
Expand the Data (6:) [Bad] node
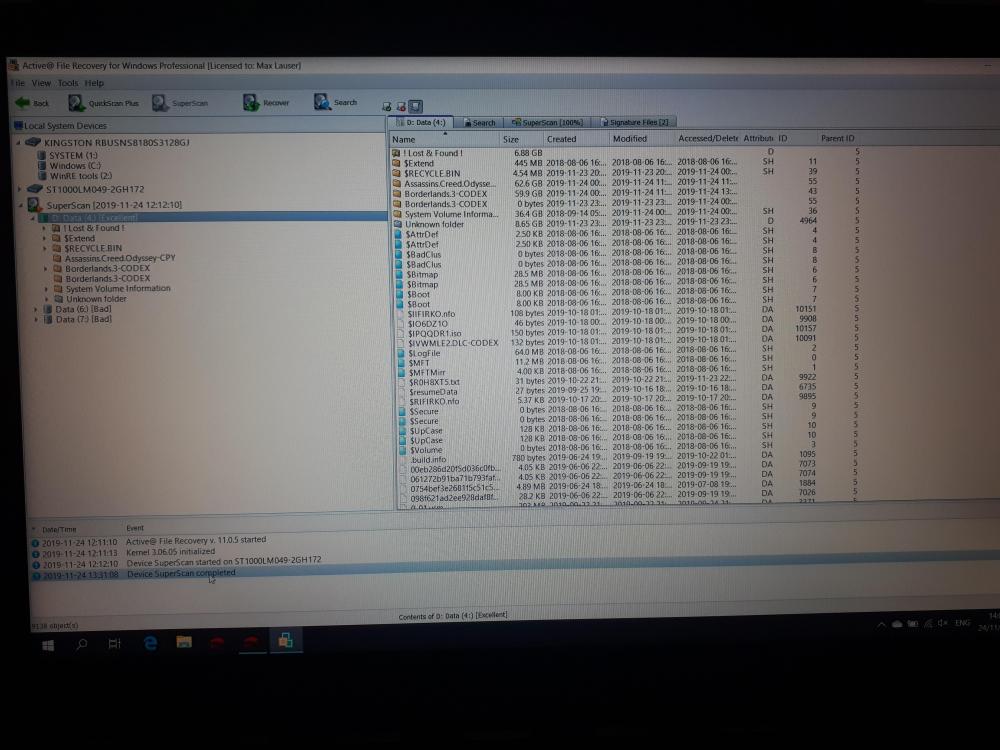click(x=36, y=309)
